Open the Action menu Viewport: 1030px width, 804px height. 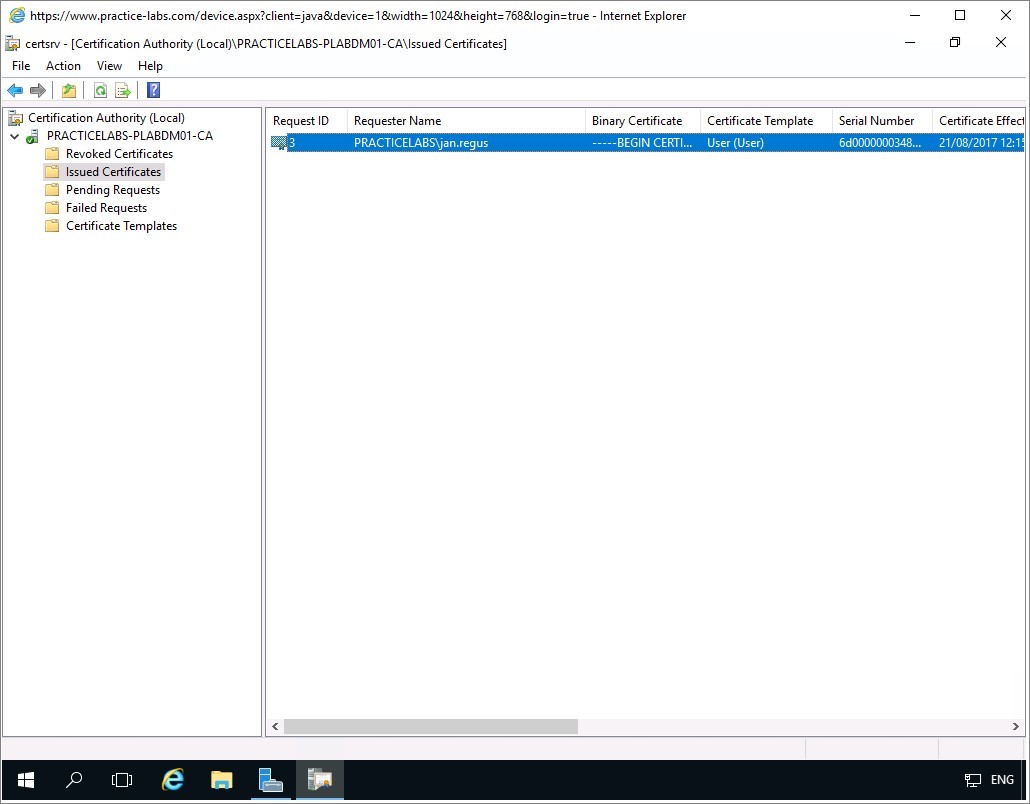click(63, 66)
